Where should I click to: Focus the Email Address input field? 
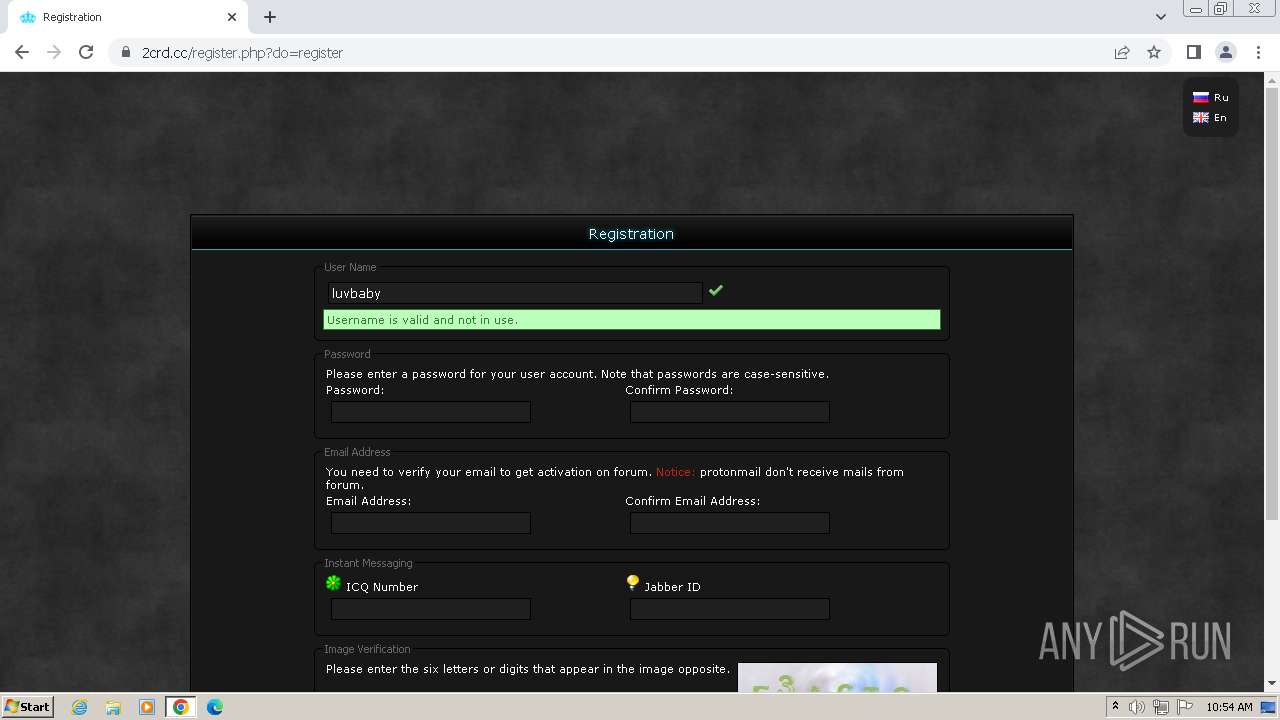(431, 523)
